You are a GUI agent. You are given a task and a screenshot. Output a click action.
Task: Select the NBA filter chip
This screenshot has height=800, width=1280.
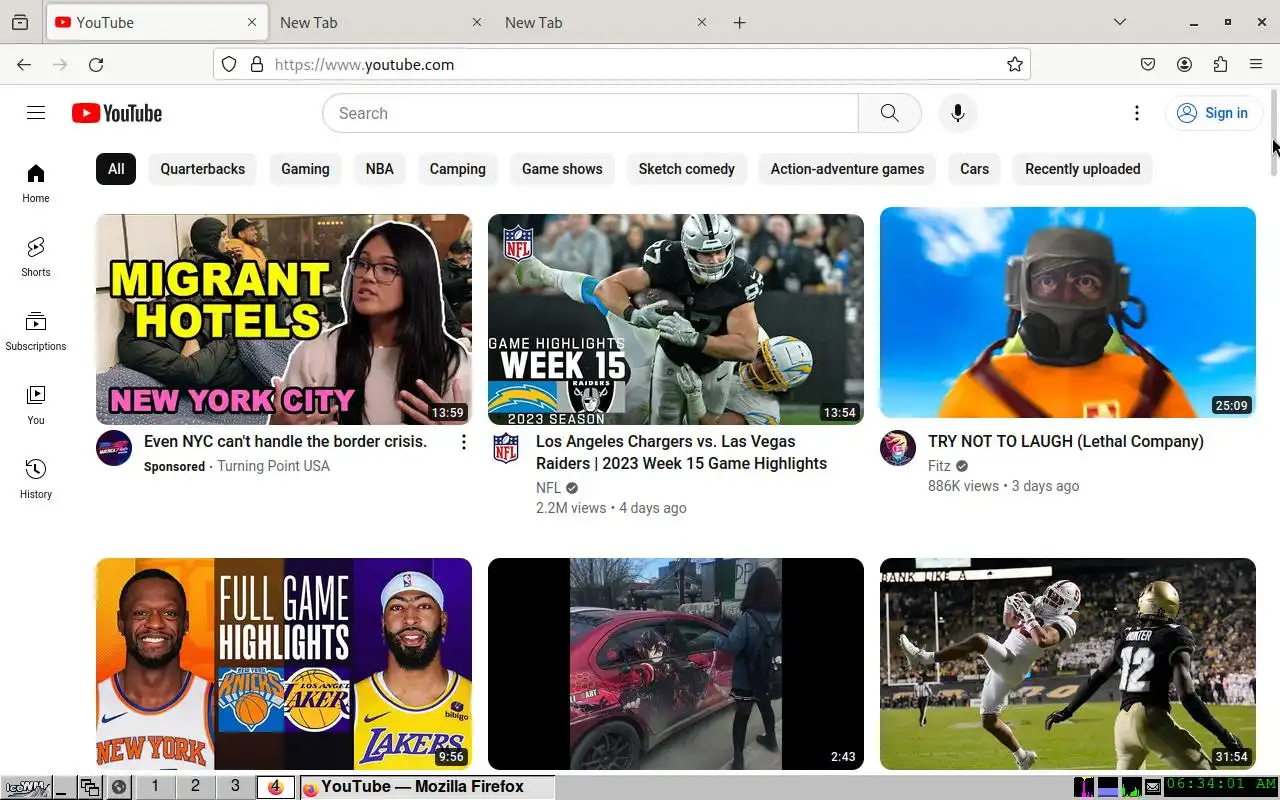pyautogui.click(x=380, y=169)
